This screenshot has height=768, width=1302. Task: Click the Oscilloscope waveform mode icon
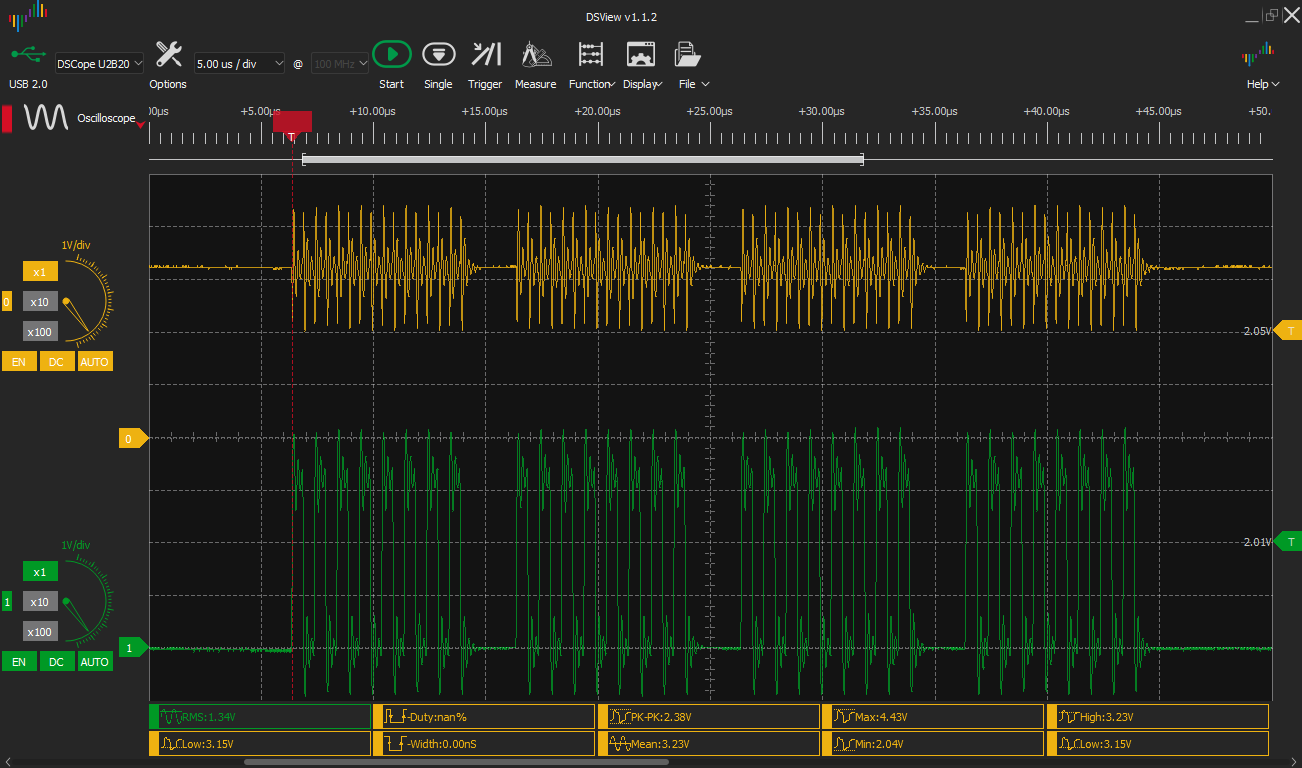[47, 118]
